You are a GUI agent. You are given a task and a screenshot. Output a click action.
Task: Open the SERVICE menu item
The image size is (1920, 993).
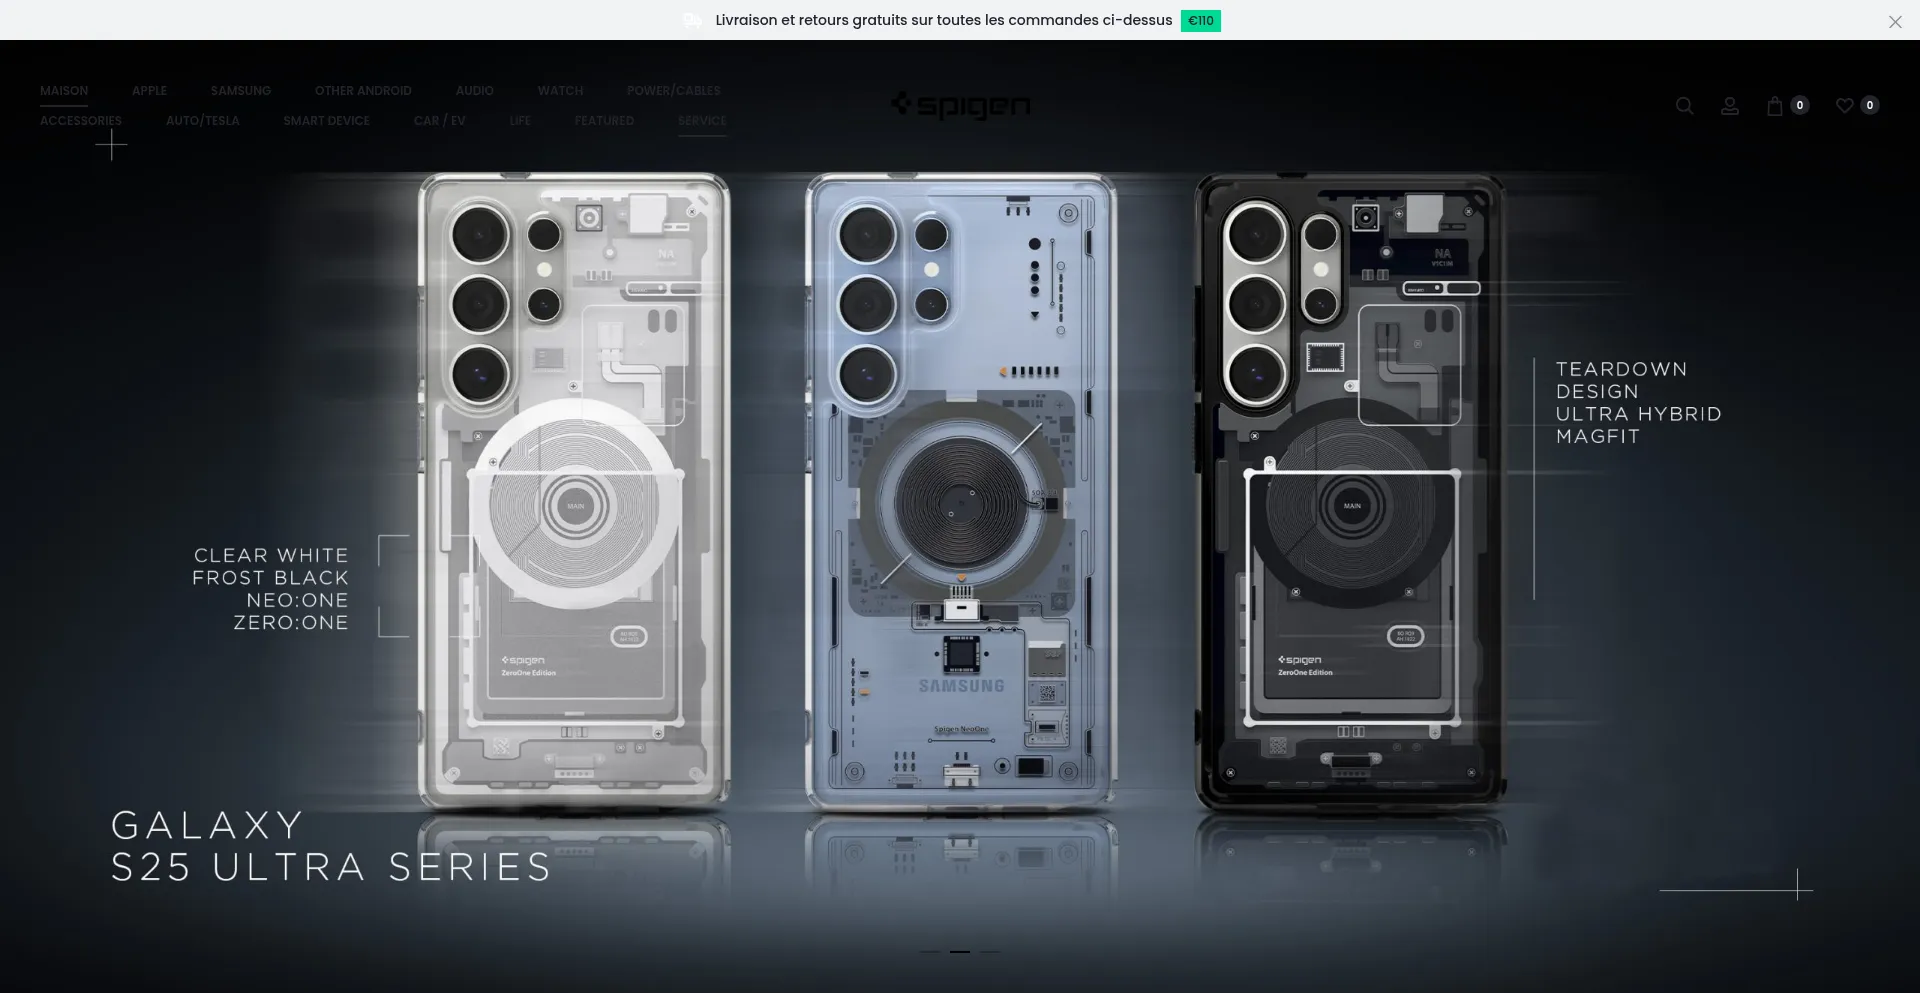point(702,120)
